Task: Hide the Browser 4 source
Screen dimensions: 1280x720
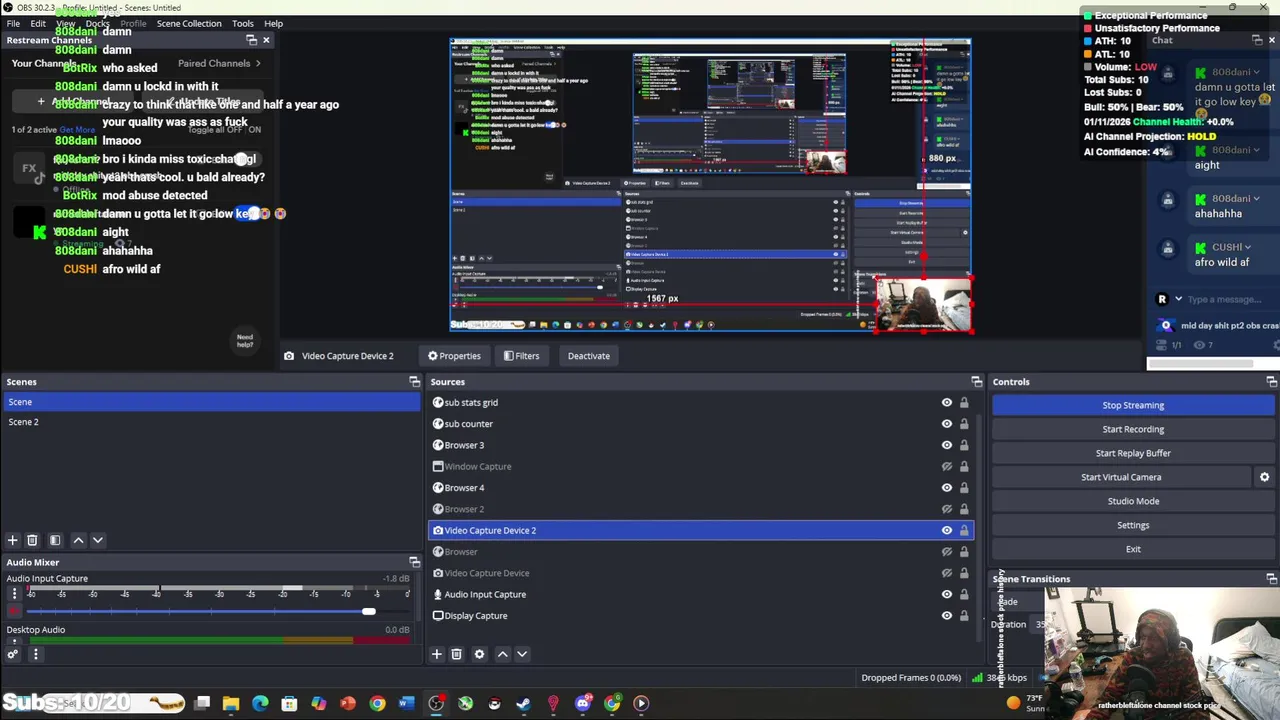Action: point(946,488)
